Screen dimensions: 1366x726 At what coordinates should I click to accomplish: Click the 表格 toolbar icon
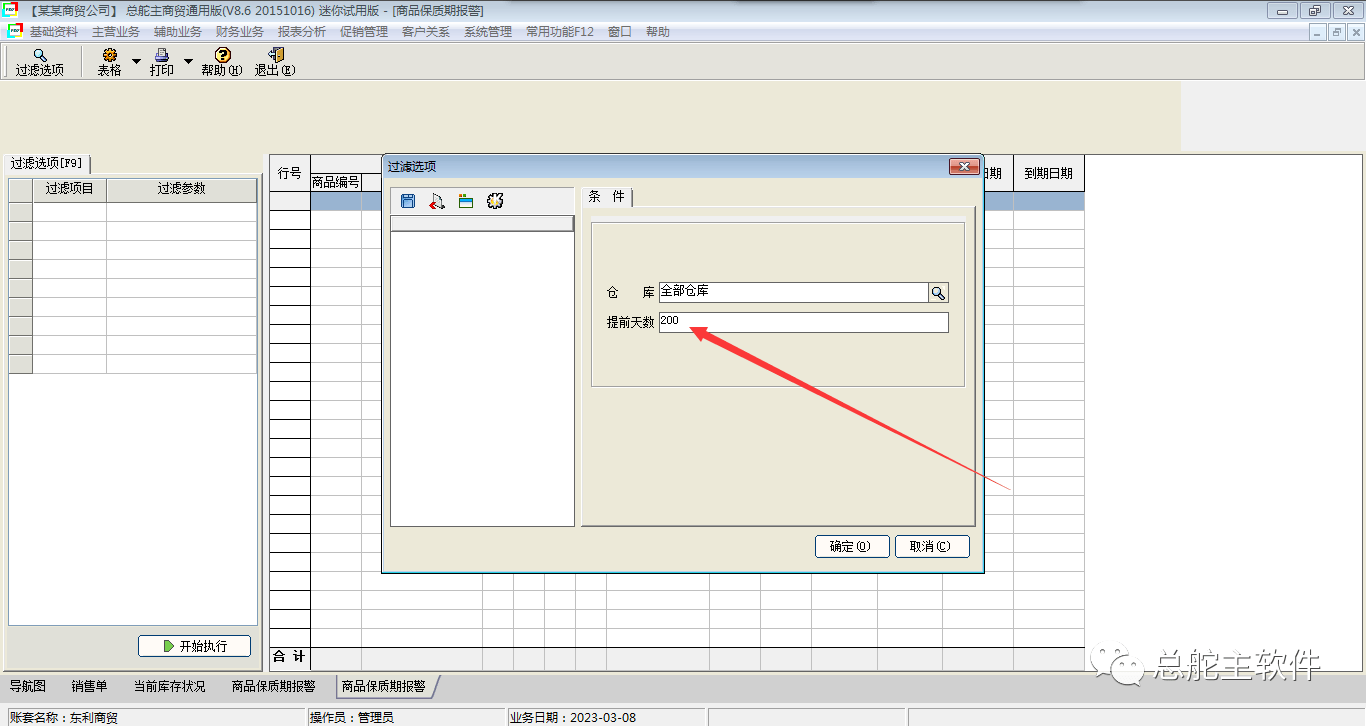pyautogui.click(x=109, y=55)
